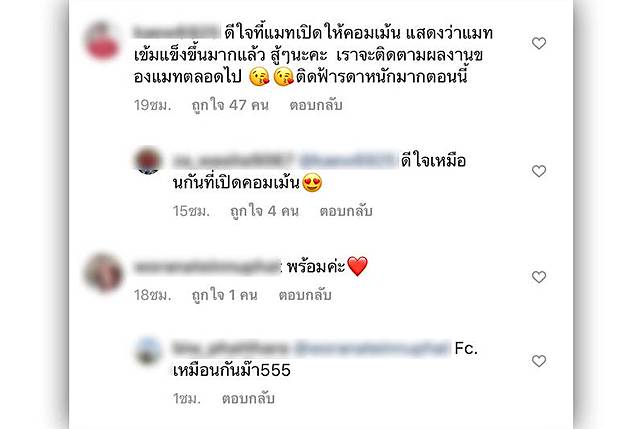Screen dimensions: 644x429
Task: Open avatar beside the พร้อมค่ะ comment
Action: (103, 273)
